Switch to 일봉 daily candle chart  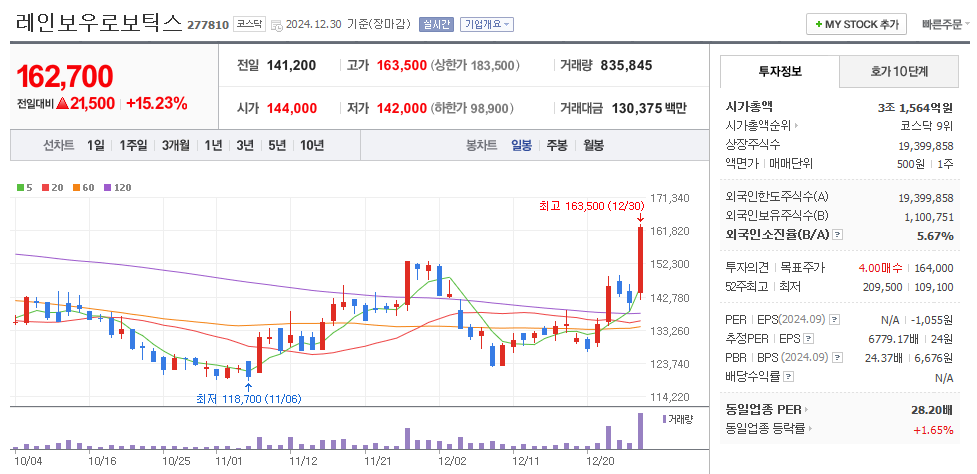(522, 146)
